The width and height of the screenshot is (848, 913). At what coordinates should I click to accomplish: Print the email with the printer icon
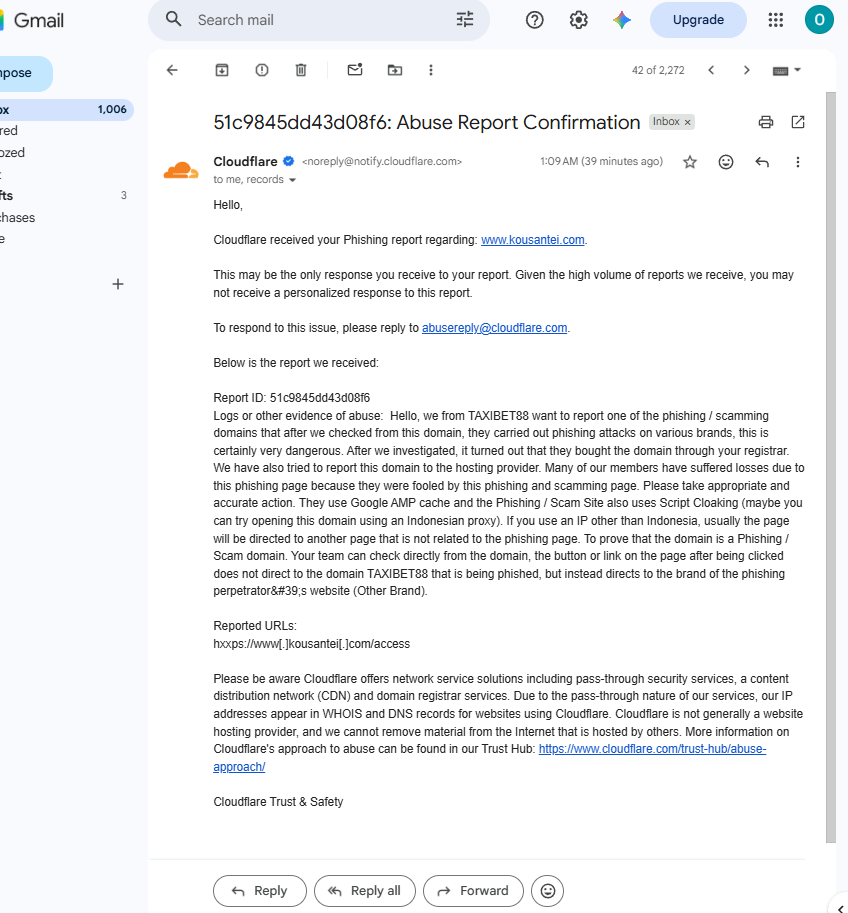pyautogui.click(x=766, y=122)
